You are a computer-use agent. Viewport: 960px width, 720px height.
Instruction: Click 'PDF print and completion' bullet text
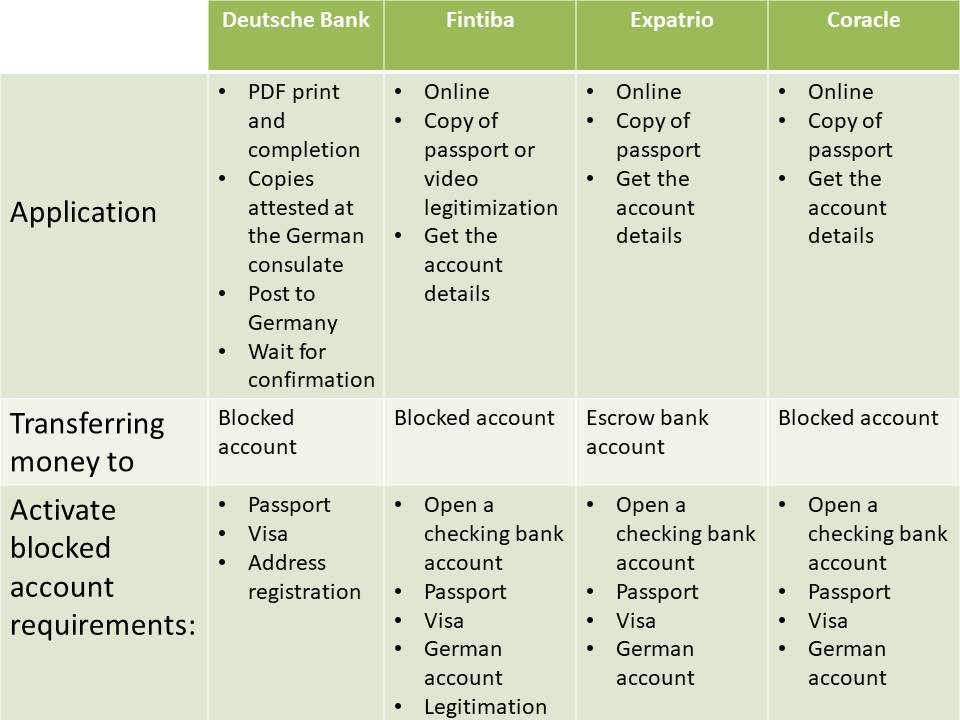[x=304, y=121]
